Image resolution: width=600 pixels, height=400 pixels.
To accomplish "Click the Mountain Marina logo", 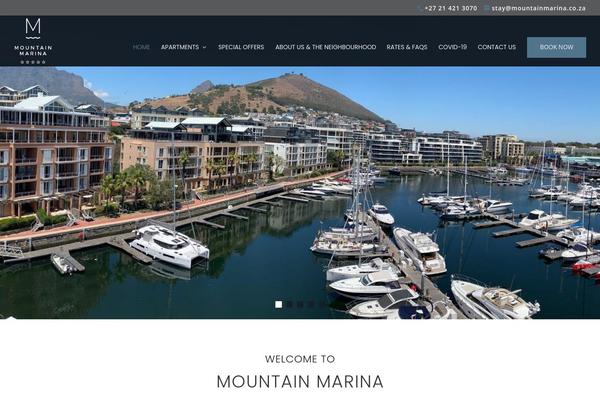I will 33,41.
